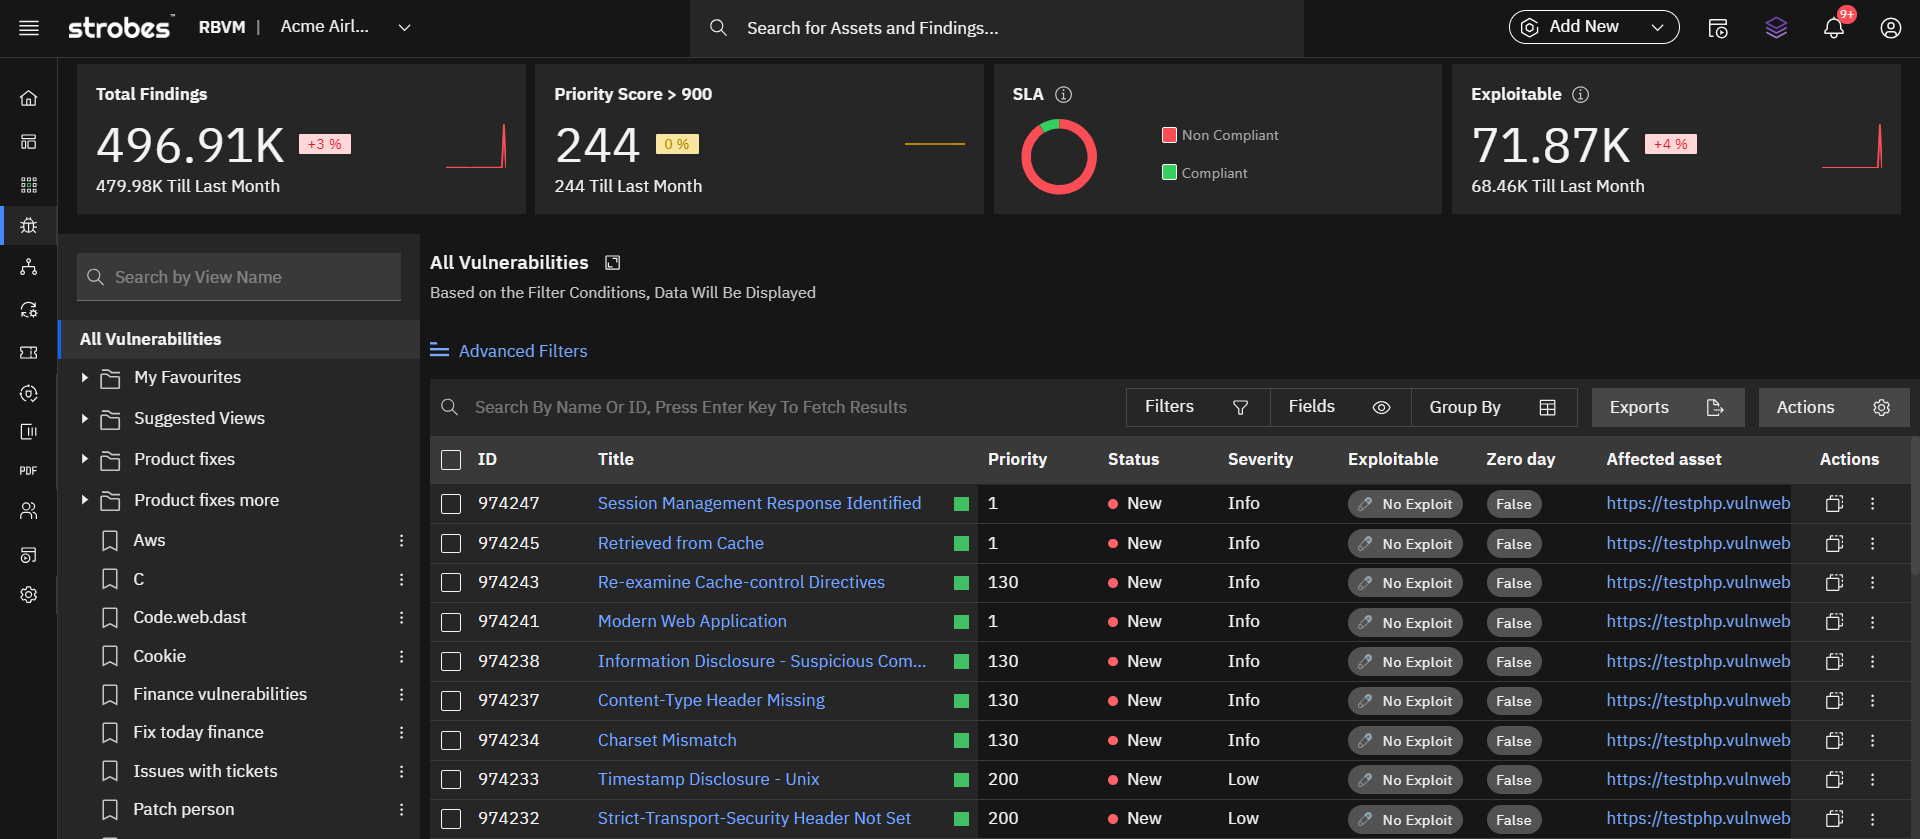1920x839 pixels.
Task: Open kebab menu for finding 974245
Action: click(1873, 544)
